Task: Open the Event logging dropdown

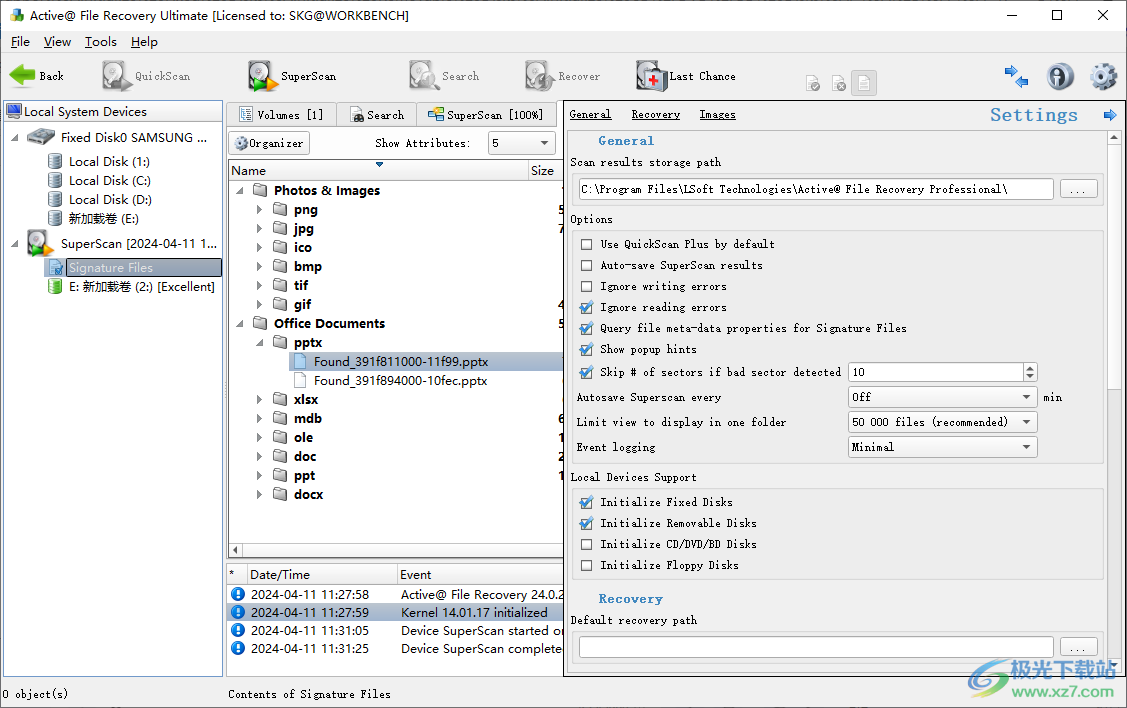Action: pos(942,447)
